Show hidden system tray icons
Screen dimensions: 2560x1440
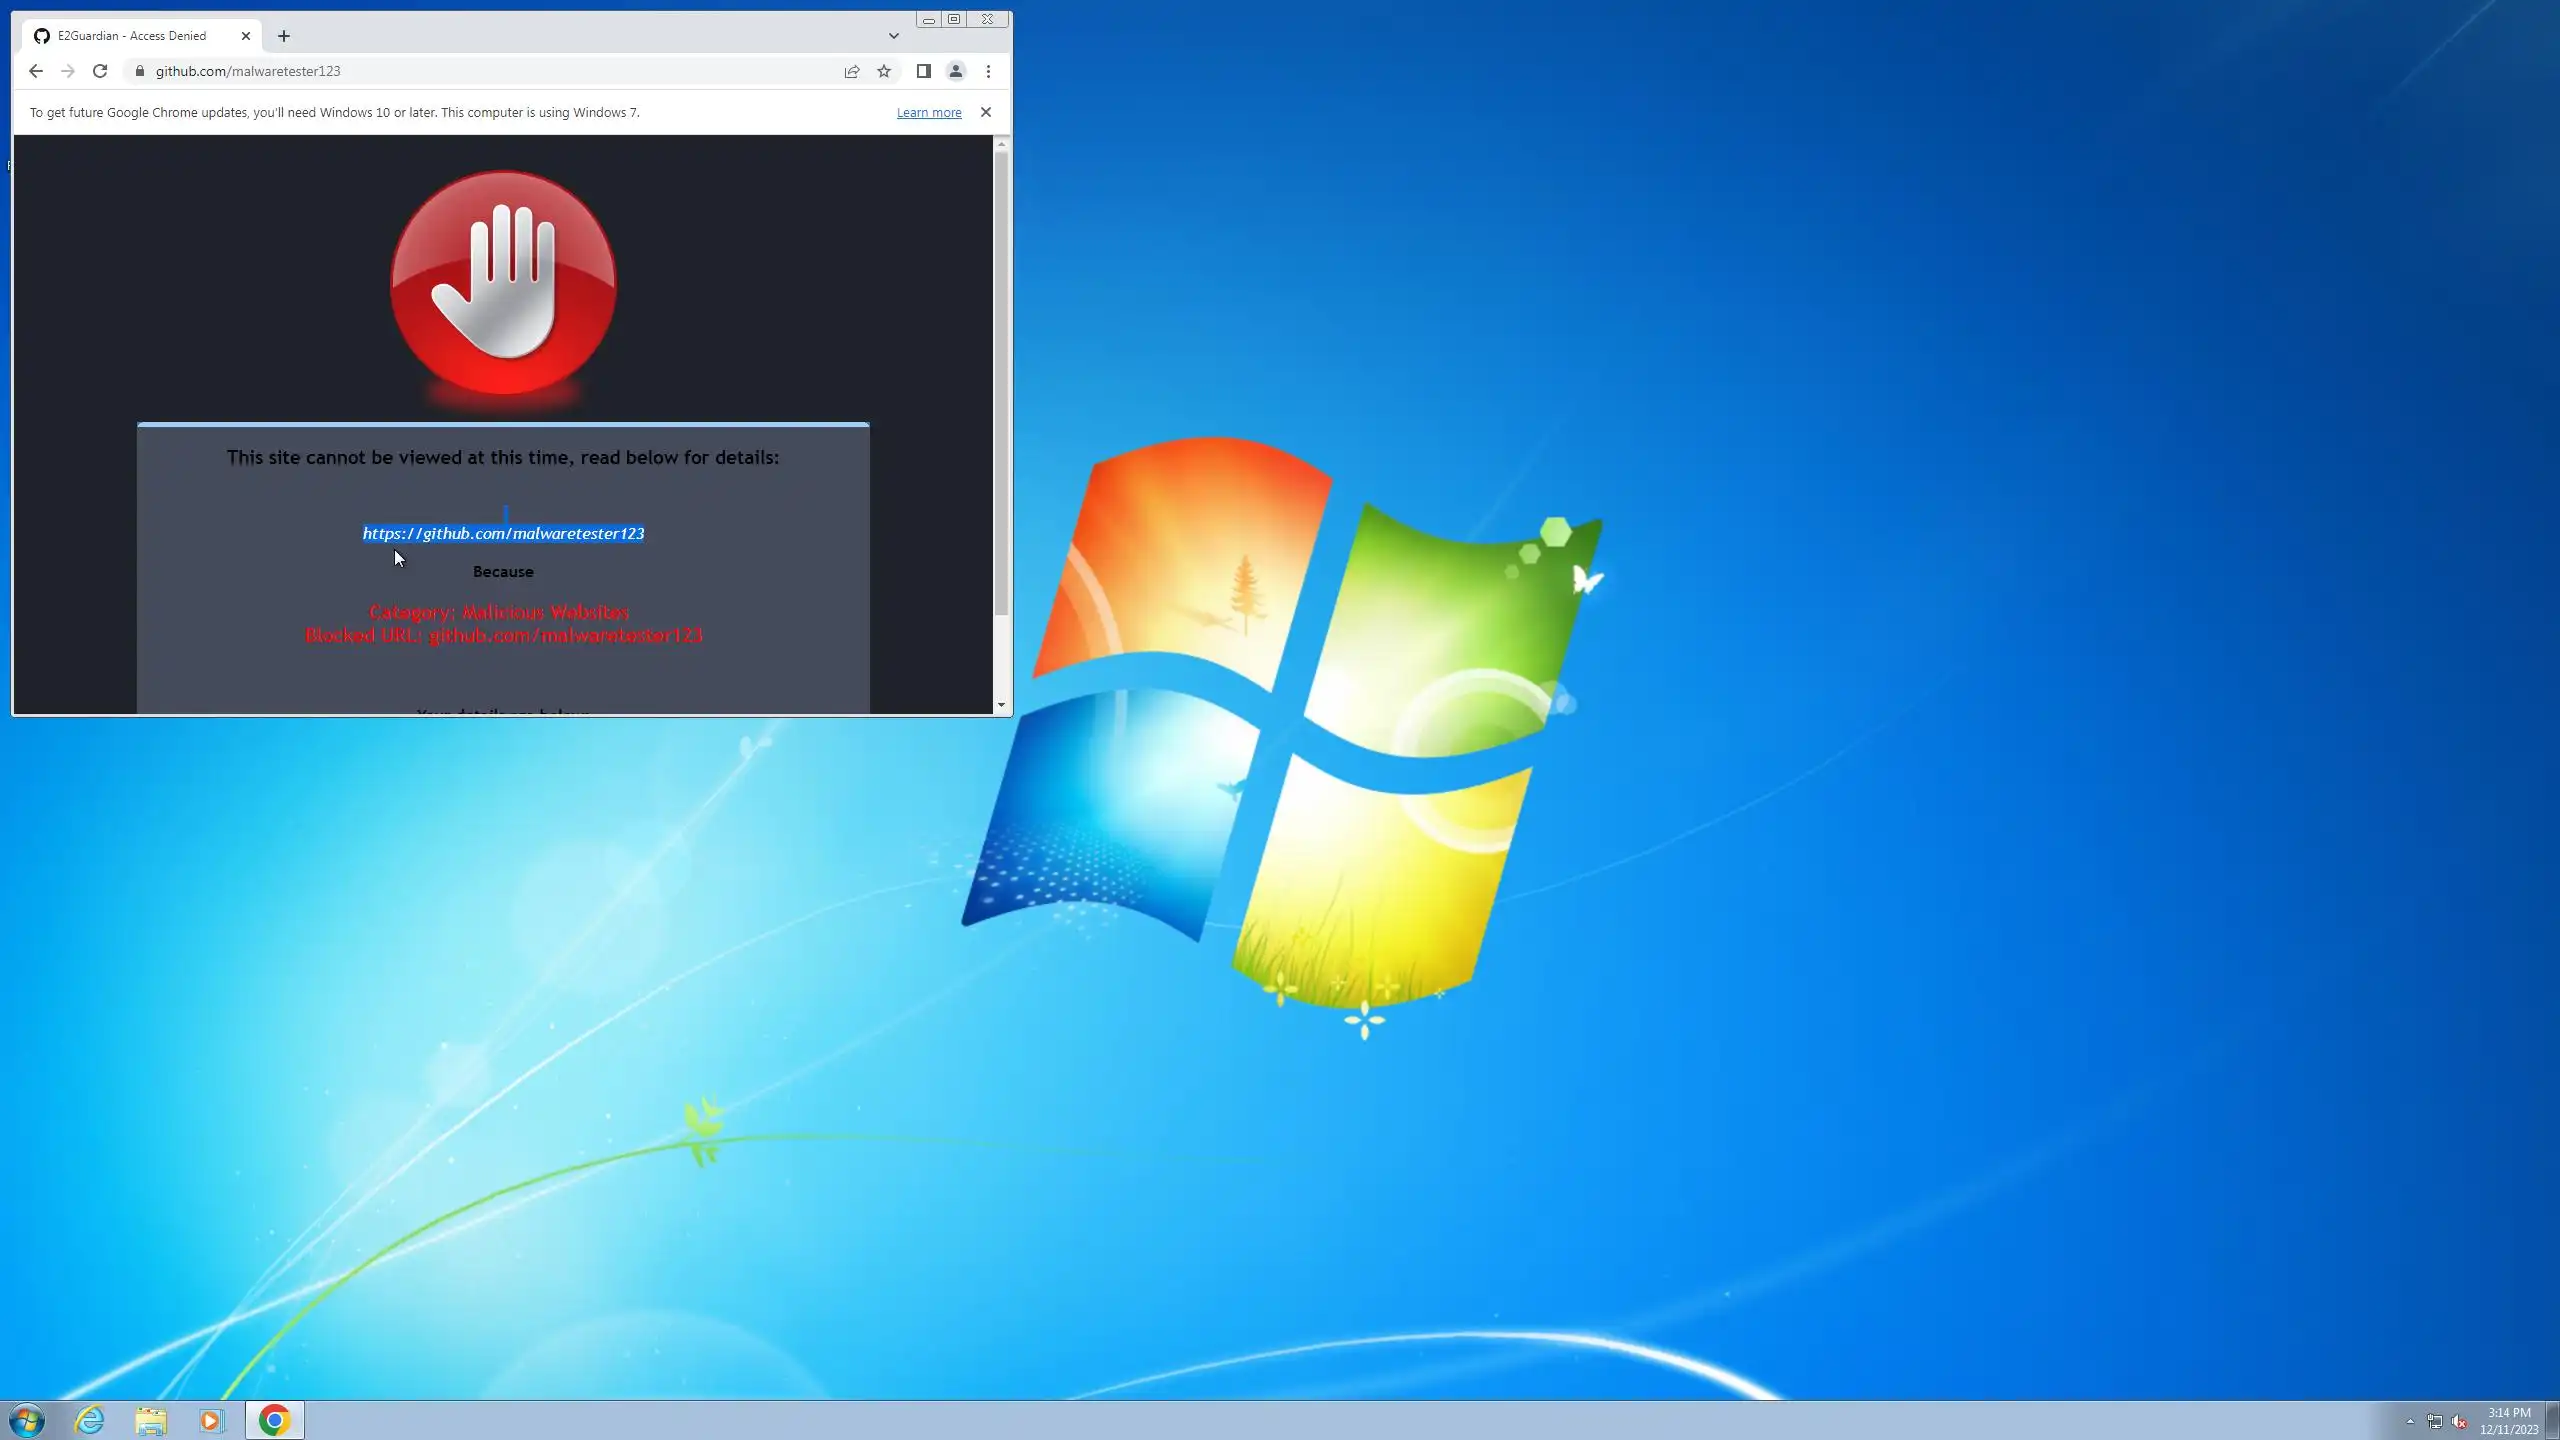[2410, 1421]
